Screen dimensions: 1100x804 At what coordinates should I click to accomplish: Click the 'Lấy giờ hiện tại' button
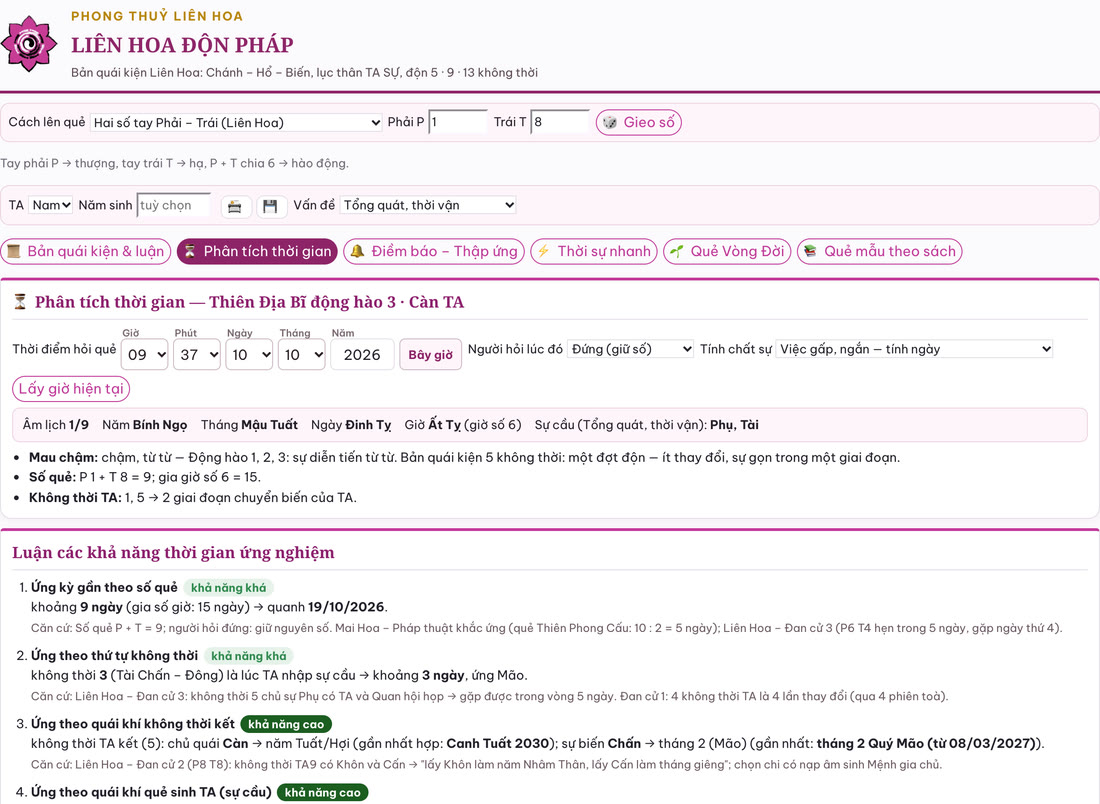click(x=71, y=389)
